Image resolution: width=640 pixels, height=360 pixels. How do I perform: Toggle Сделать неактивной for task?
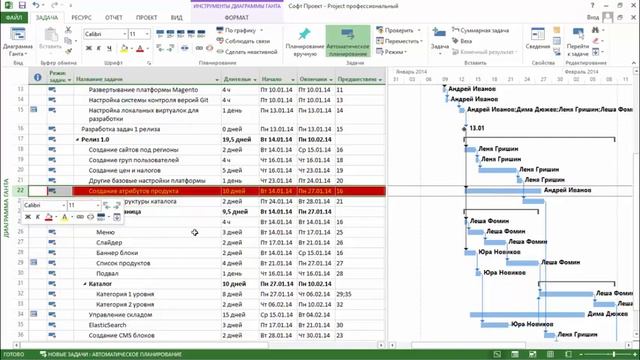pos(247,52)
